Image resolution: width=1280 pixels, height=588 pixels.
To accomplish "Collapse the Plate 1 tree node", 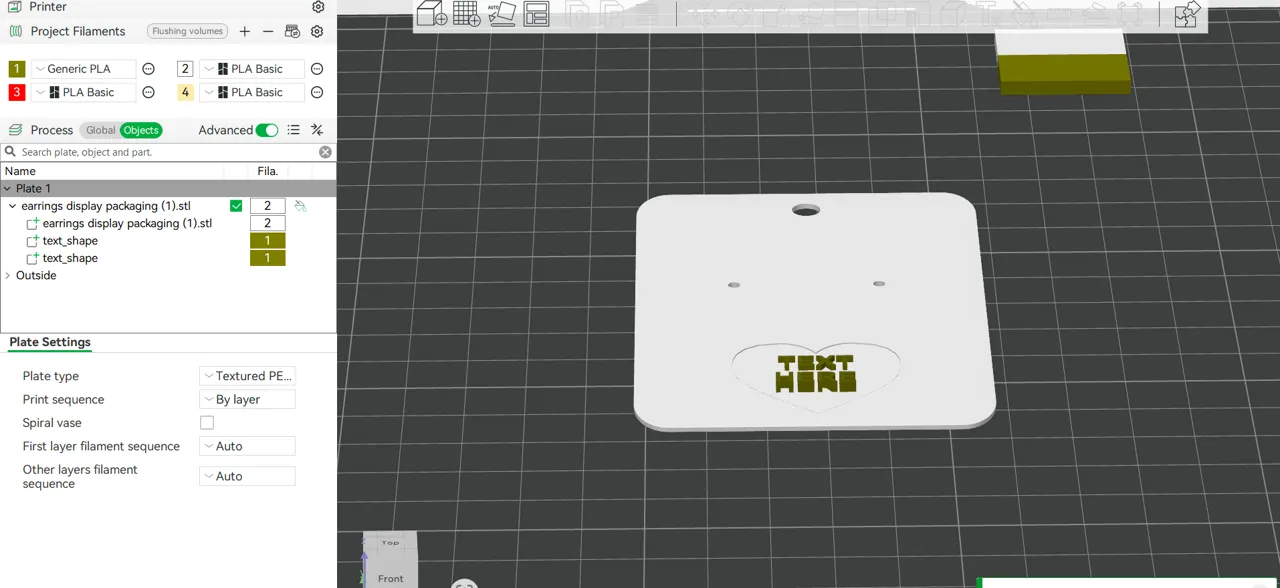I will [x=8, y=188].
